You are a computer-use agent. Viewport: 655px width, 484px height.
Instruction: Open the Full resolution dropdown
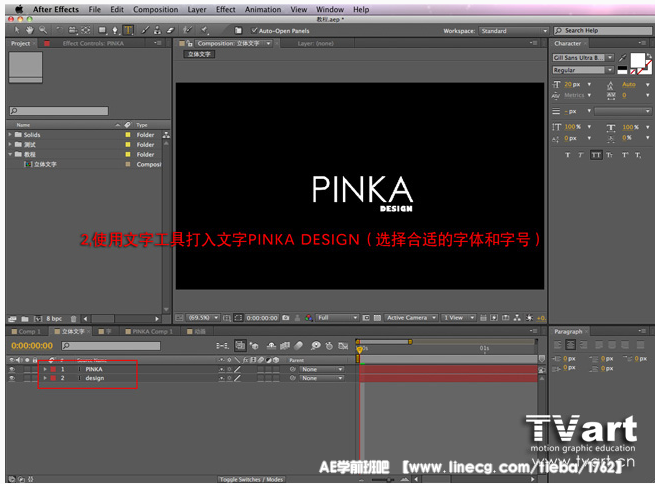(337, 318)
